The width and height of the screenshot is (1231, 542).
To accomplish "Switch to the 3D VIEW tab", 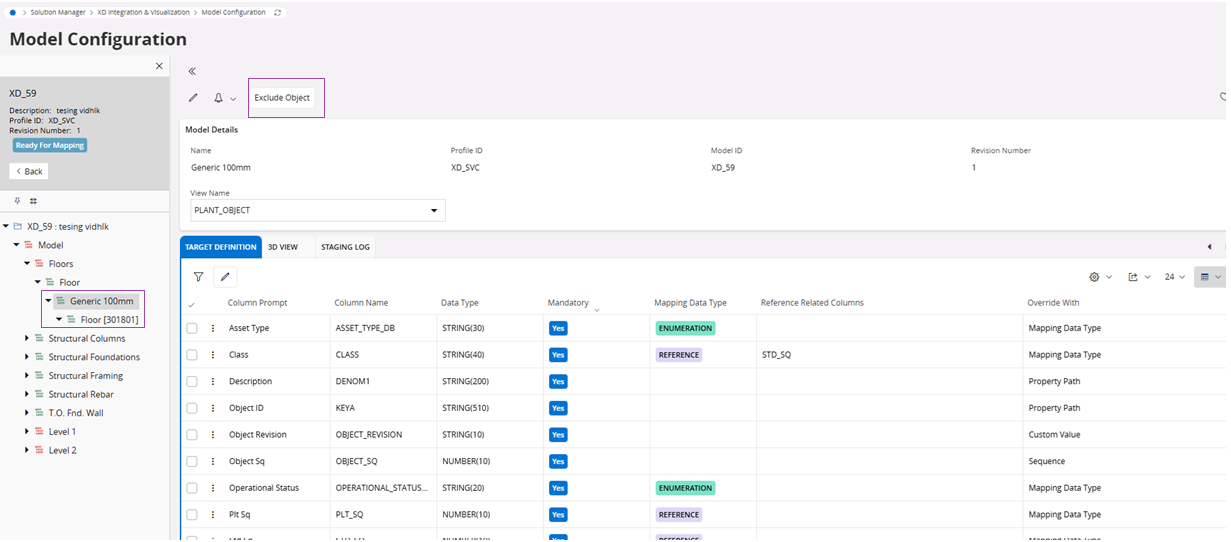I will point(283,247).
